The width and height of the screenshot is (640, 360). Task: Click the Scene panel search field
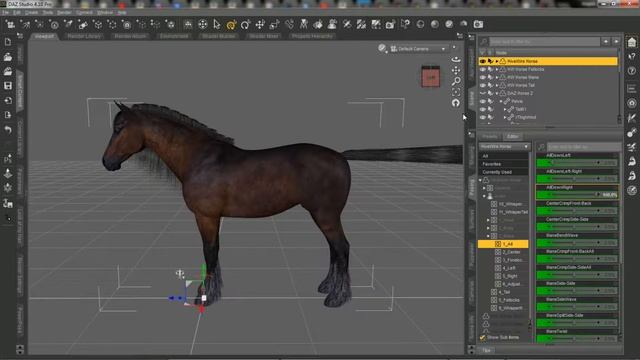tap(544, 42)
